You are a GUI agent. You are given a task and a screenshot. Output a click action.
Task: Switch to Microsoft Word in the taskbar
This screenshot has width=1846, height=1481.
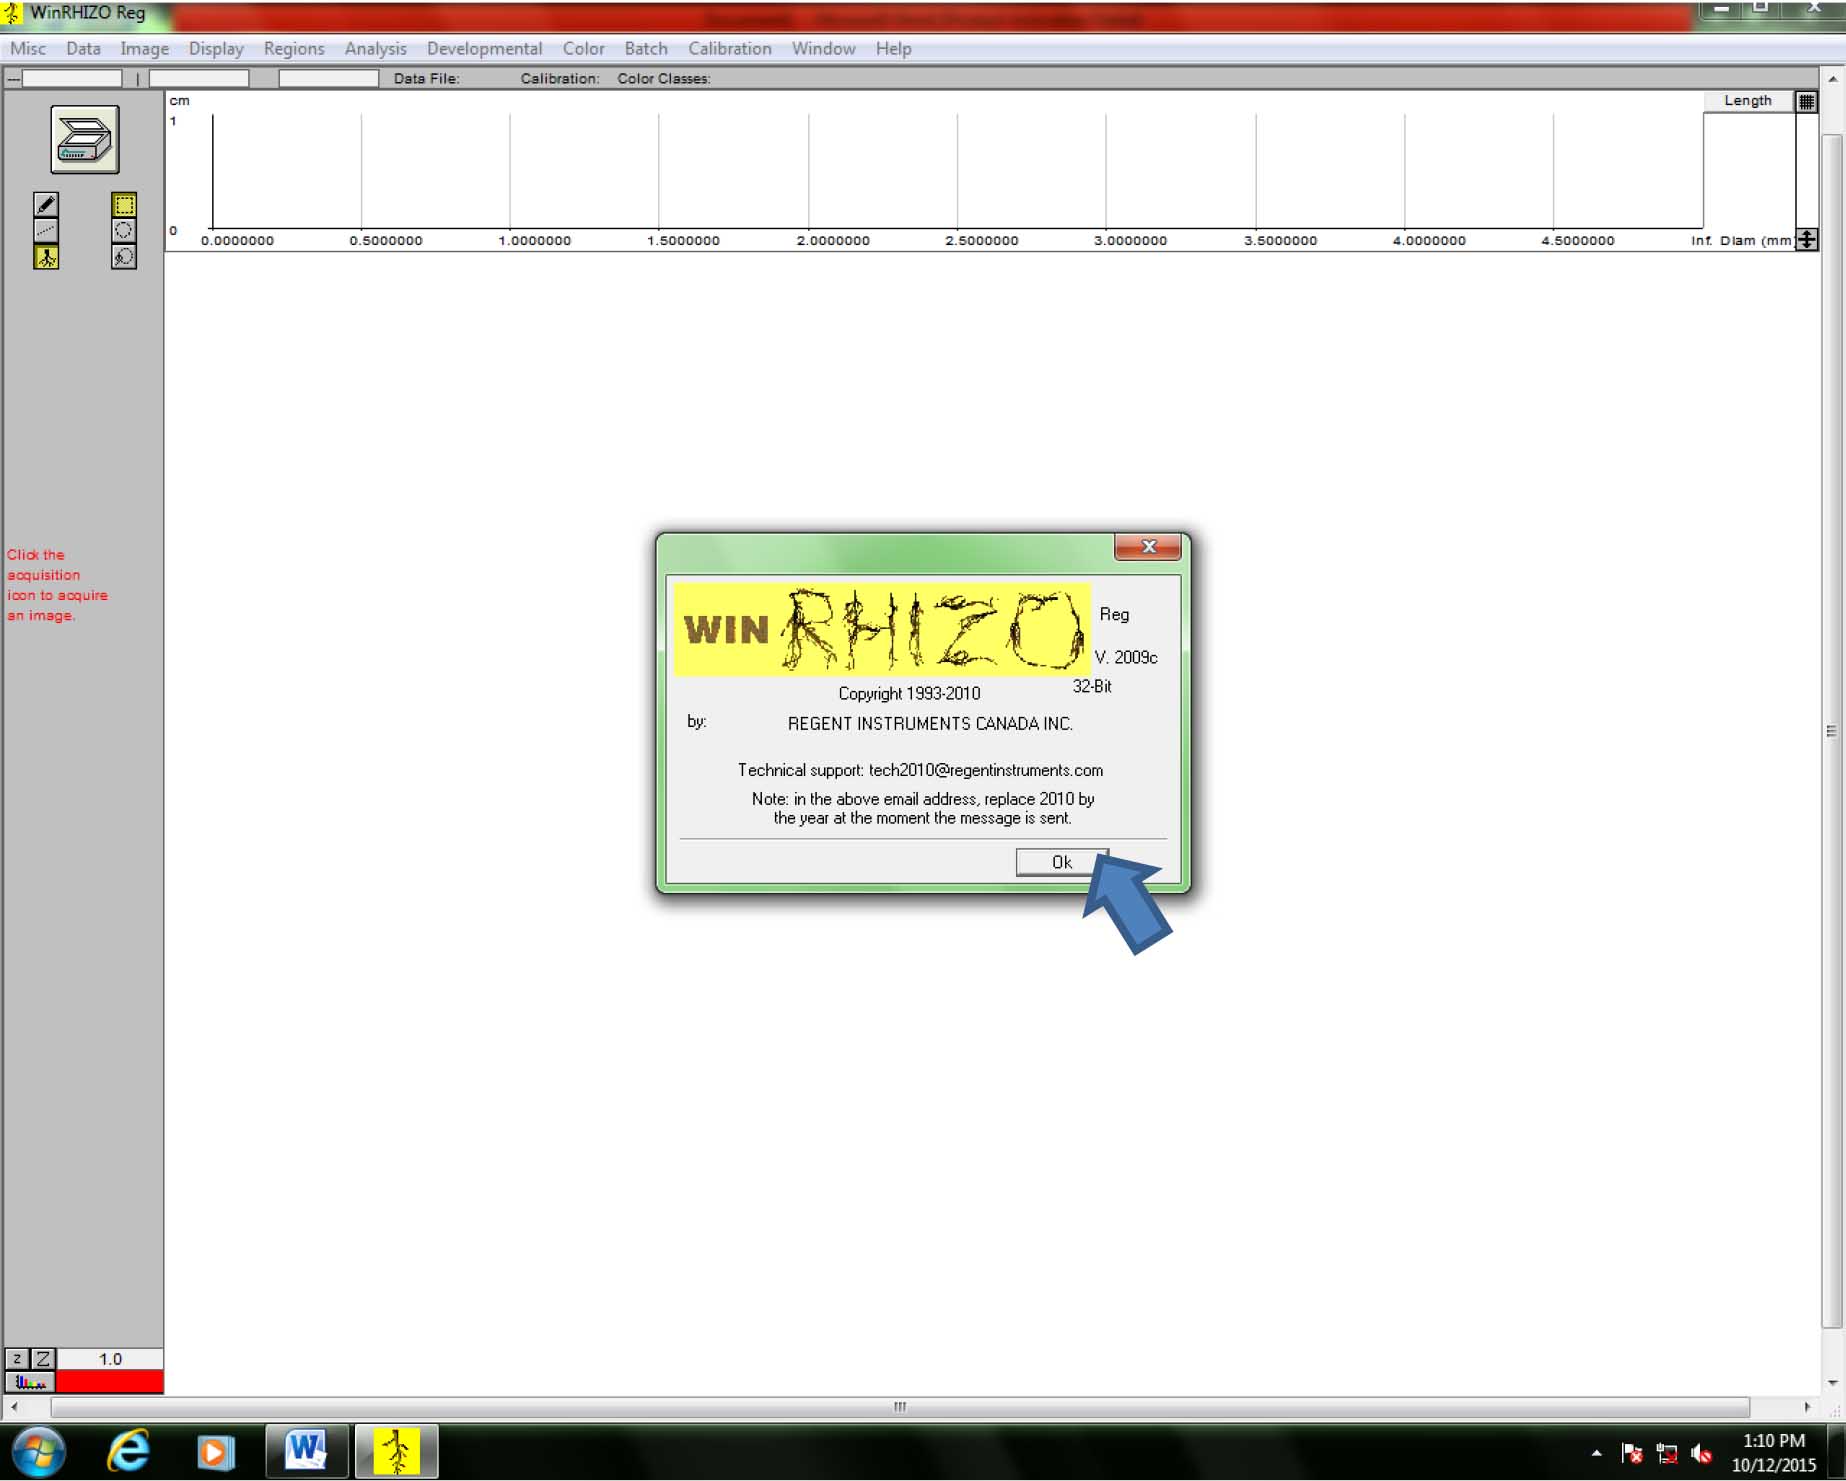307,1451
